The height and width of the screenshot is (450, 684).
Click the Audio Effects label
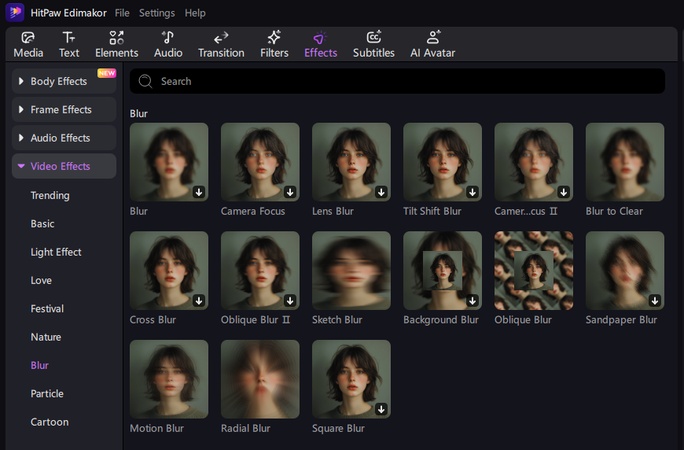coord(60,138)
